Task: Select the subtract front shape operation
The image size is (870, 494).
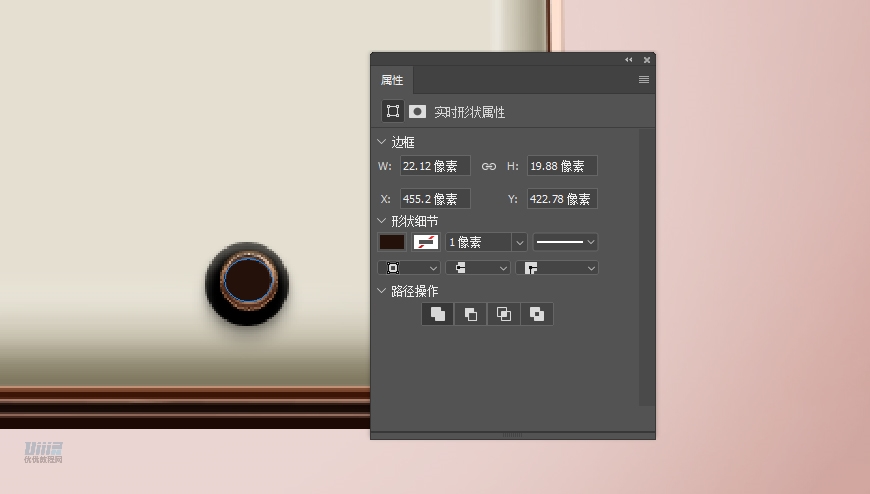Action: 471,314
